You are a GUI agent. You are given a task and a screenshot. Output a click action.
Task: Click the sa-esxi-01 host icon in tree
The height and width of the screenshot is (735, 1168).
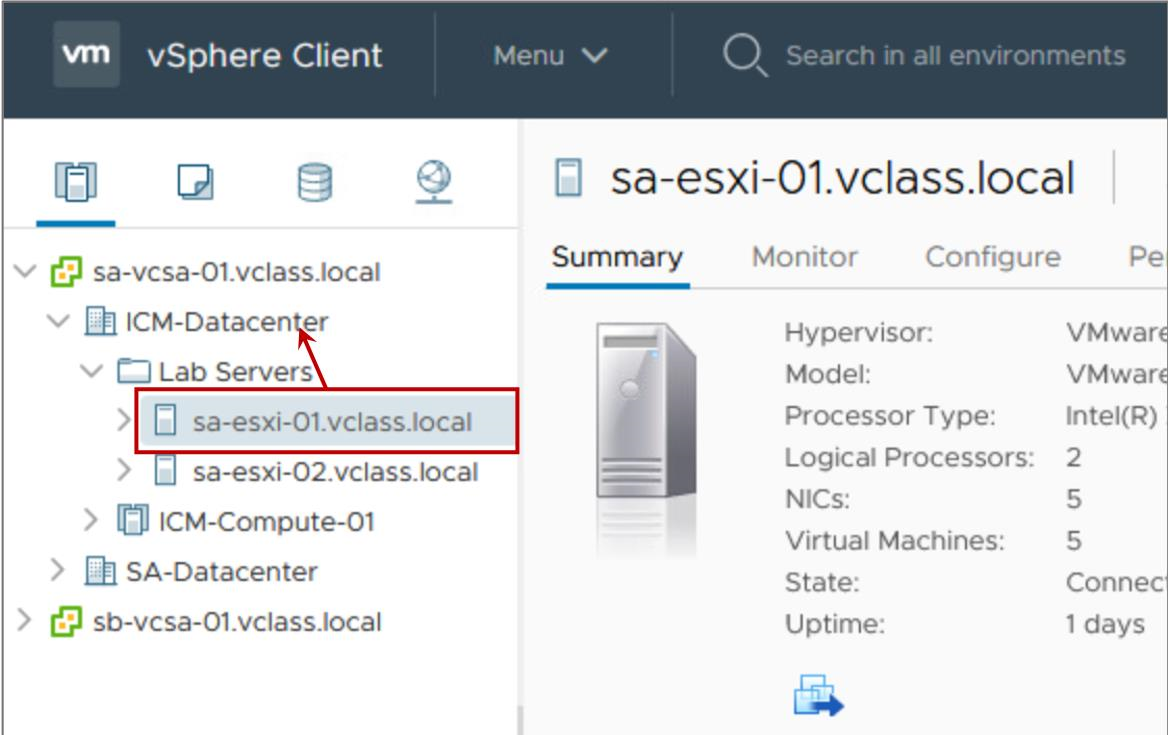tap(165, 421)
